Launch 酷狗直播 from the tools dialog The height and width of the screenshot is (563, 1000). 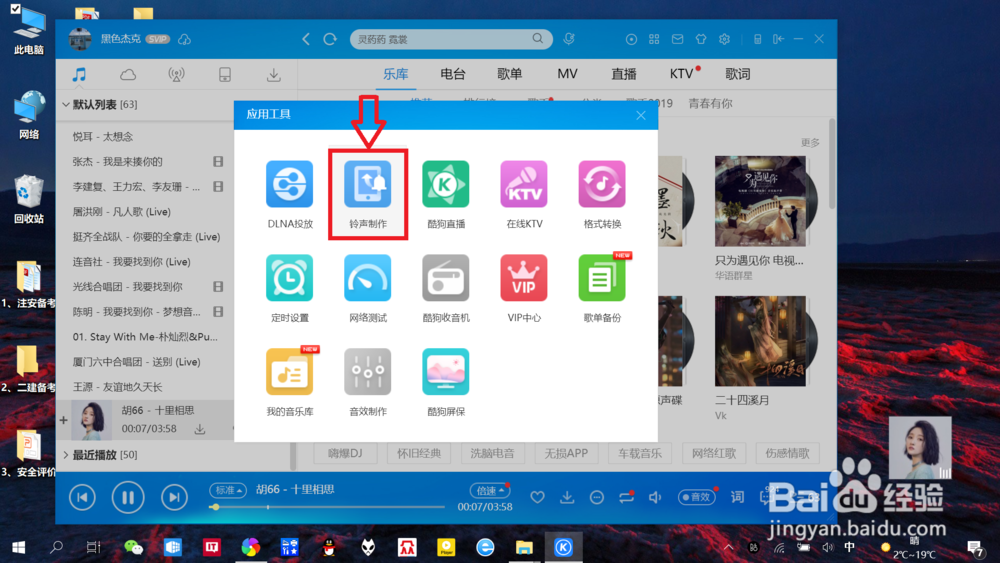[x=446, y=194]
